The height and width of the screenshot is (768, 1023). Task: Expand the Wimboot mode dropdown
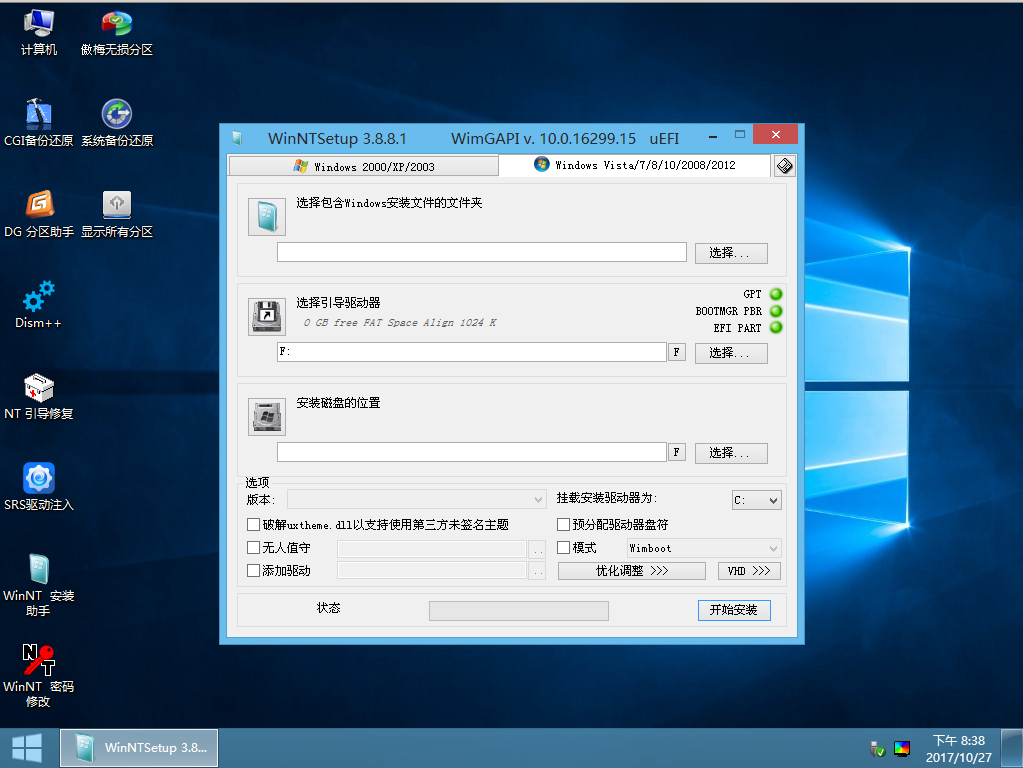[704, 548]
